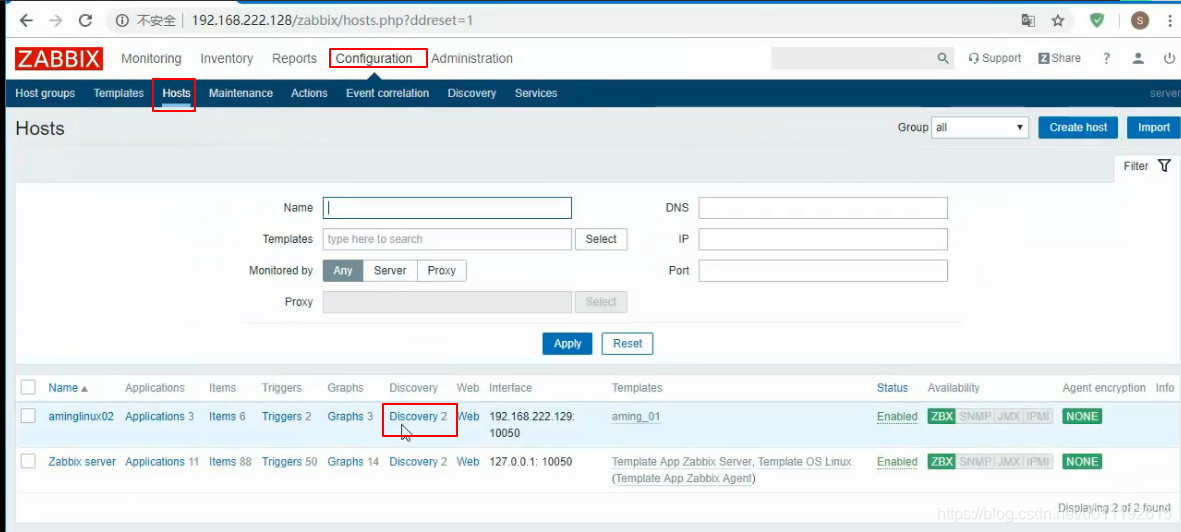Open the user profile icon
This screenshot has width=1181, height=532.
[x=1139, y=58]
